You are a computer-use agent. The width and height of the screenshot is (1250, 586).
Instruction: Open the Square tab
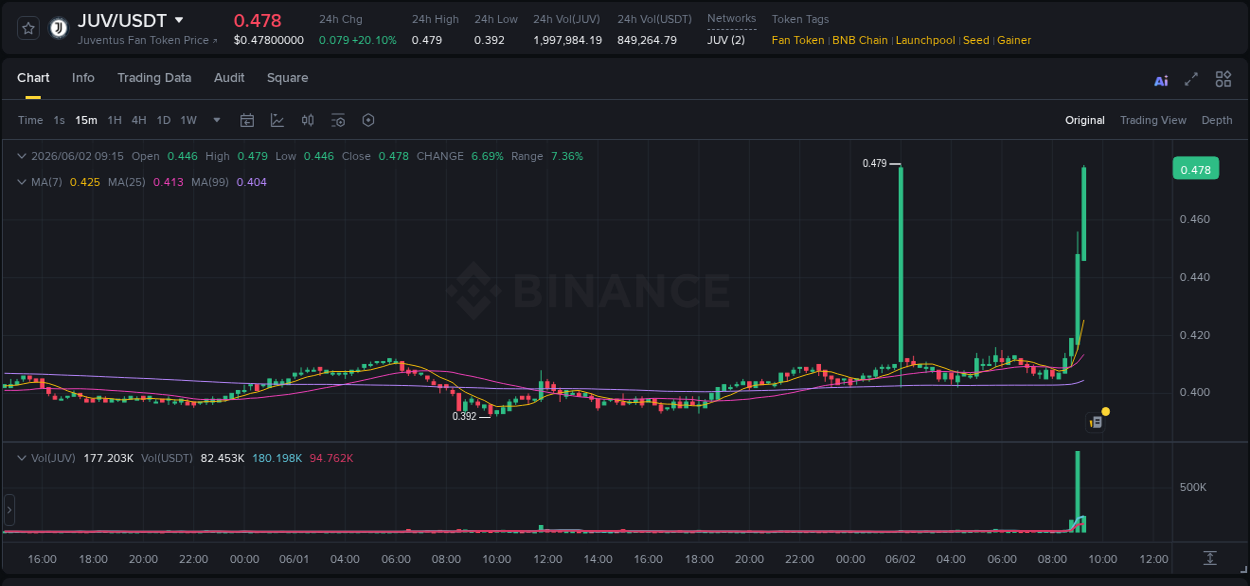point(287,78)
